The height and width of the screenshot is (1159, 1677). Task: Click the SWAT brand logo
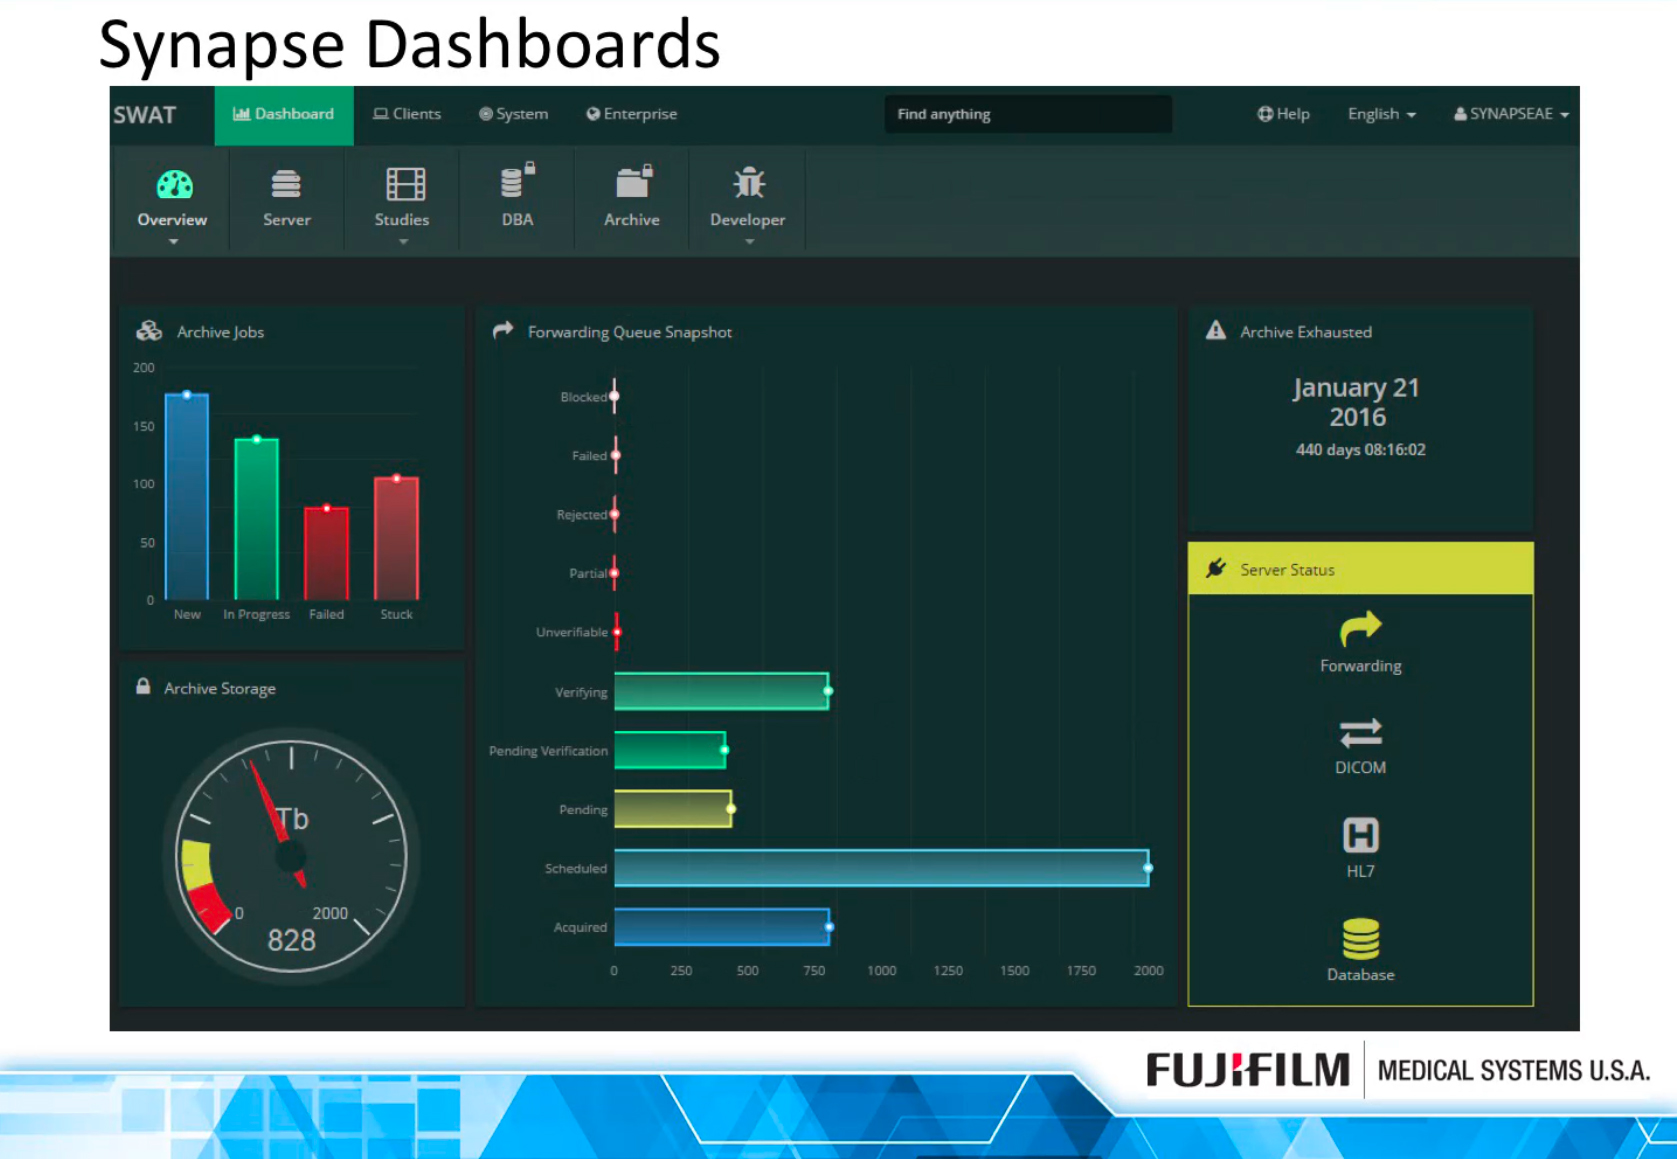[145, 115]
